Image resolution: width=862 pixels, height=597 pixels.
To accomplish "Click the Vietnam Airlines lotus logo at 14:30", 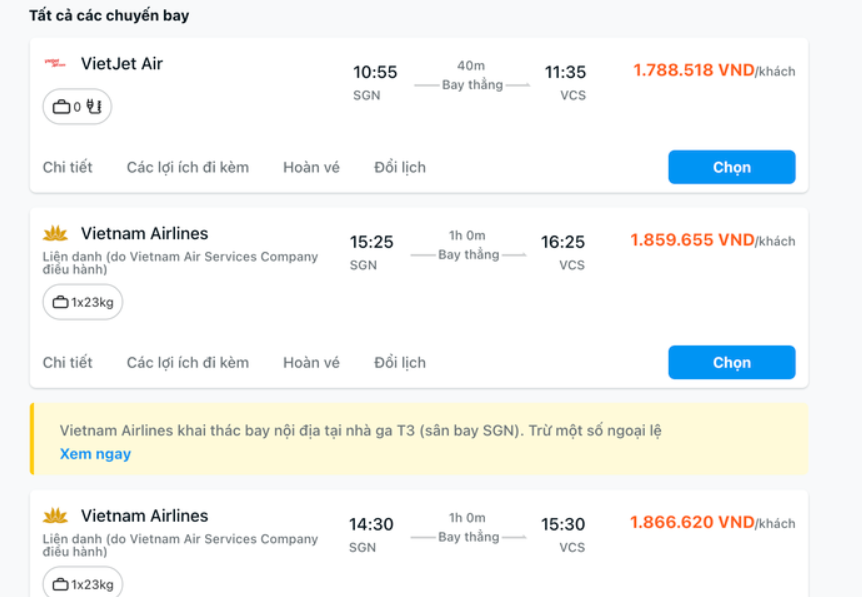I will [x=55, y=516].
